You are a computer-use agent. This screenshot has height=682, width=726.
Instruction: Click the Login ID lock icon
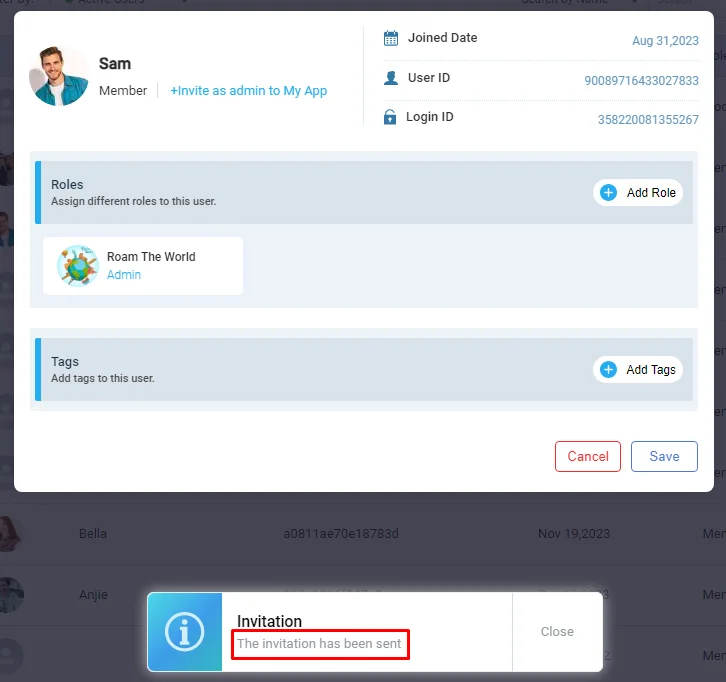tap(390, 117)
